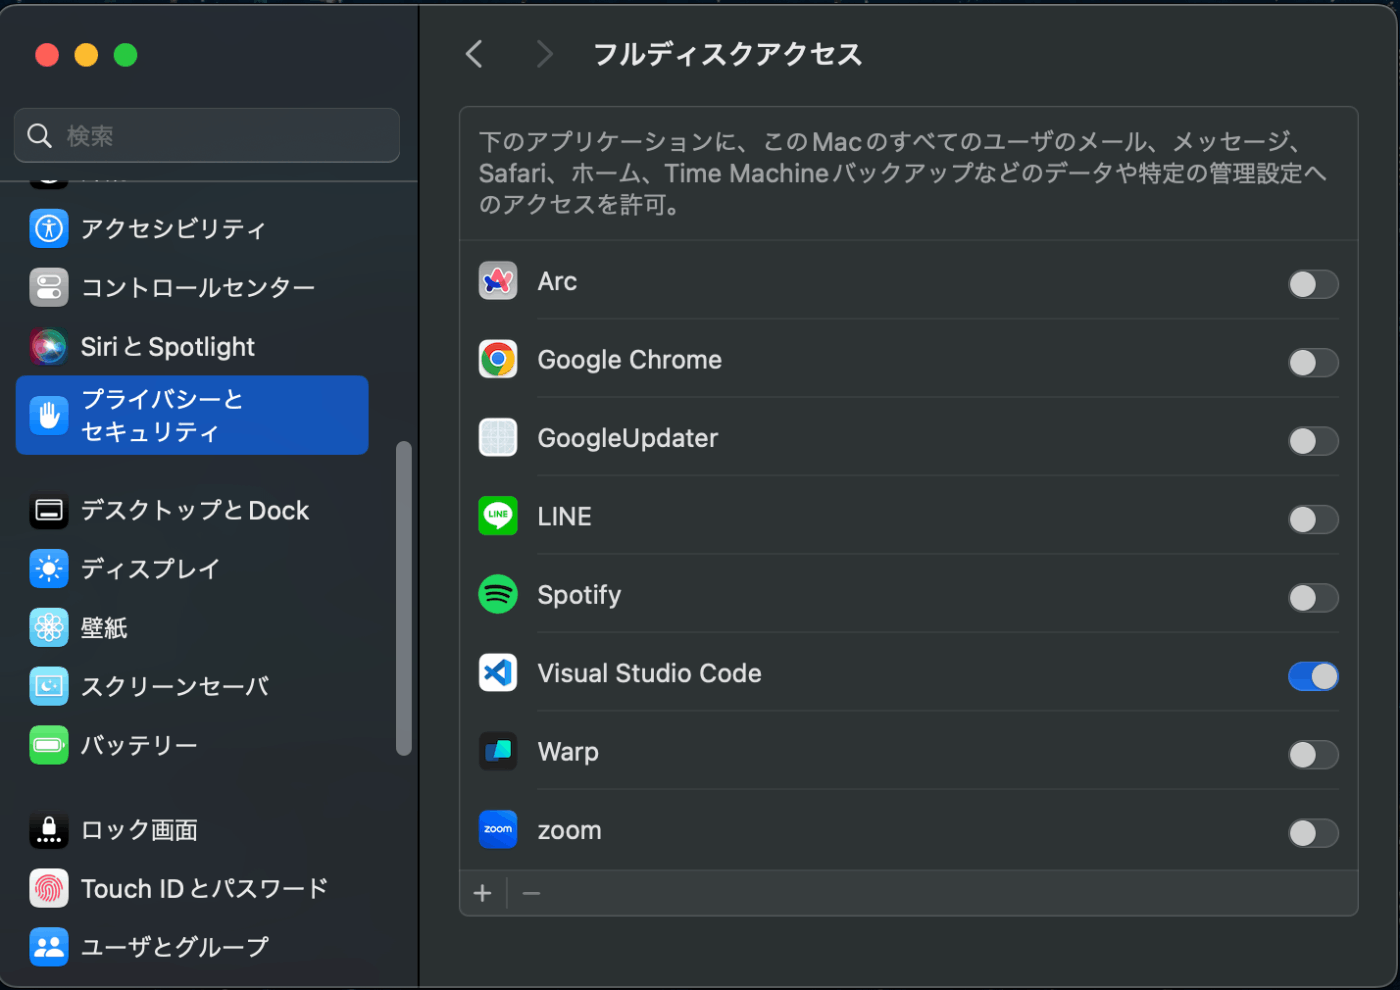
Task: Toggle Google Chrome full disk access
Action: pyautogui.click(x=1313, y=362)
